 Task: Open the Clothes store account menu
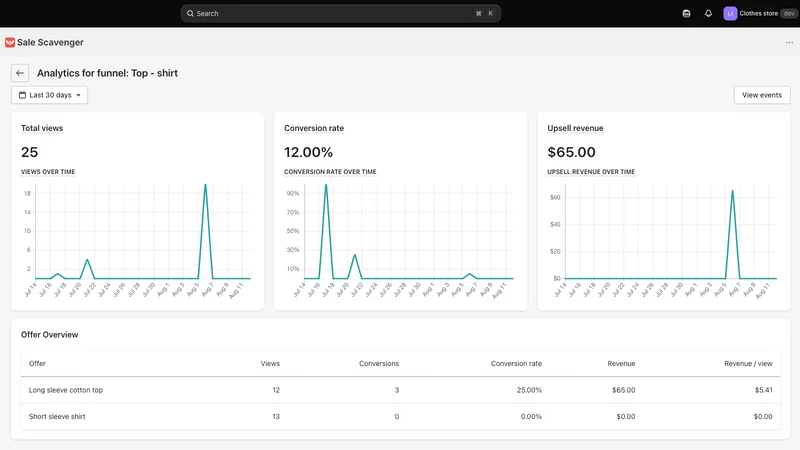[x=761, y=13]
